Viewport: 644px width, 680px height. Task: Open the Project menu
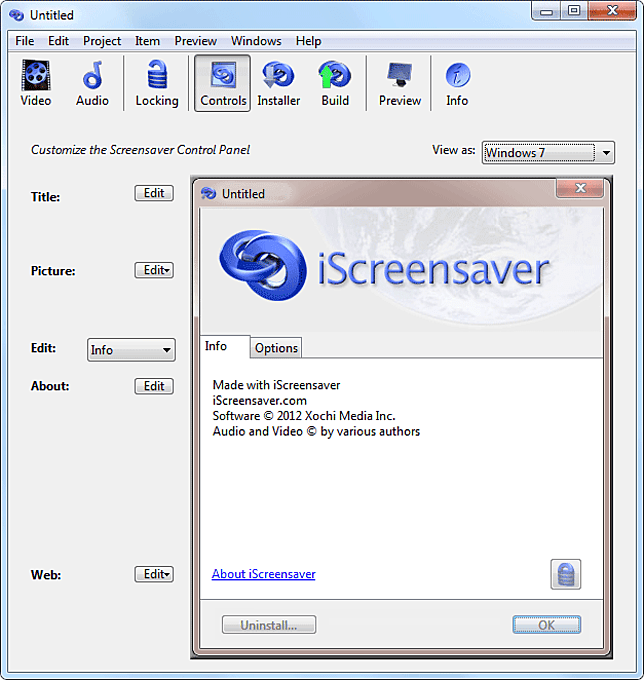(x=102, y=41)
